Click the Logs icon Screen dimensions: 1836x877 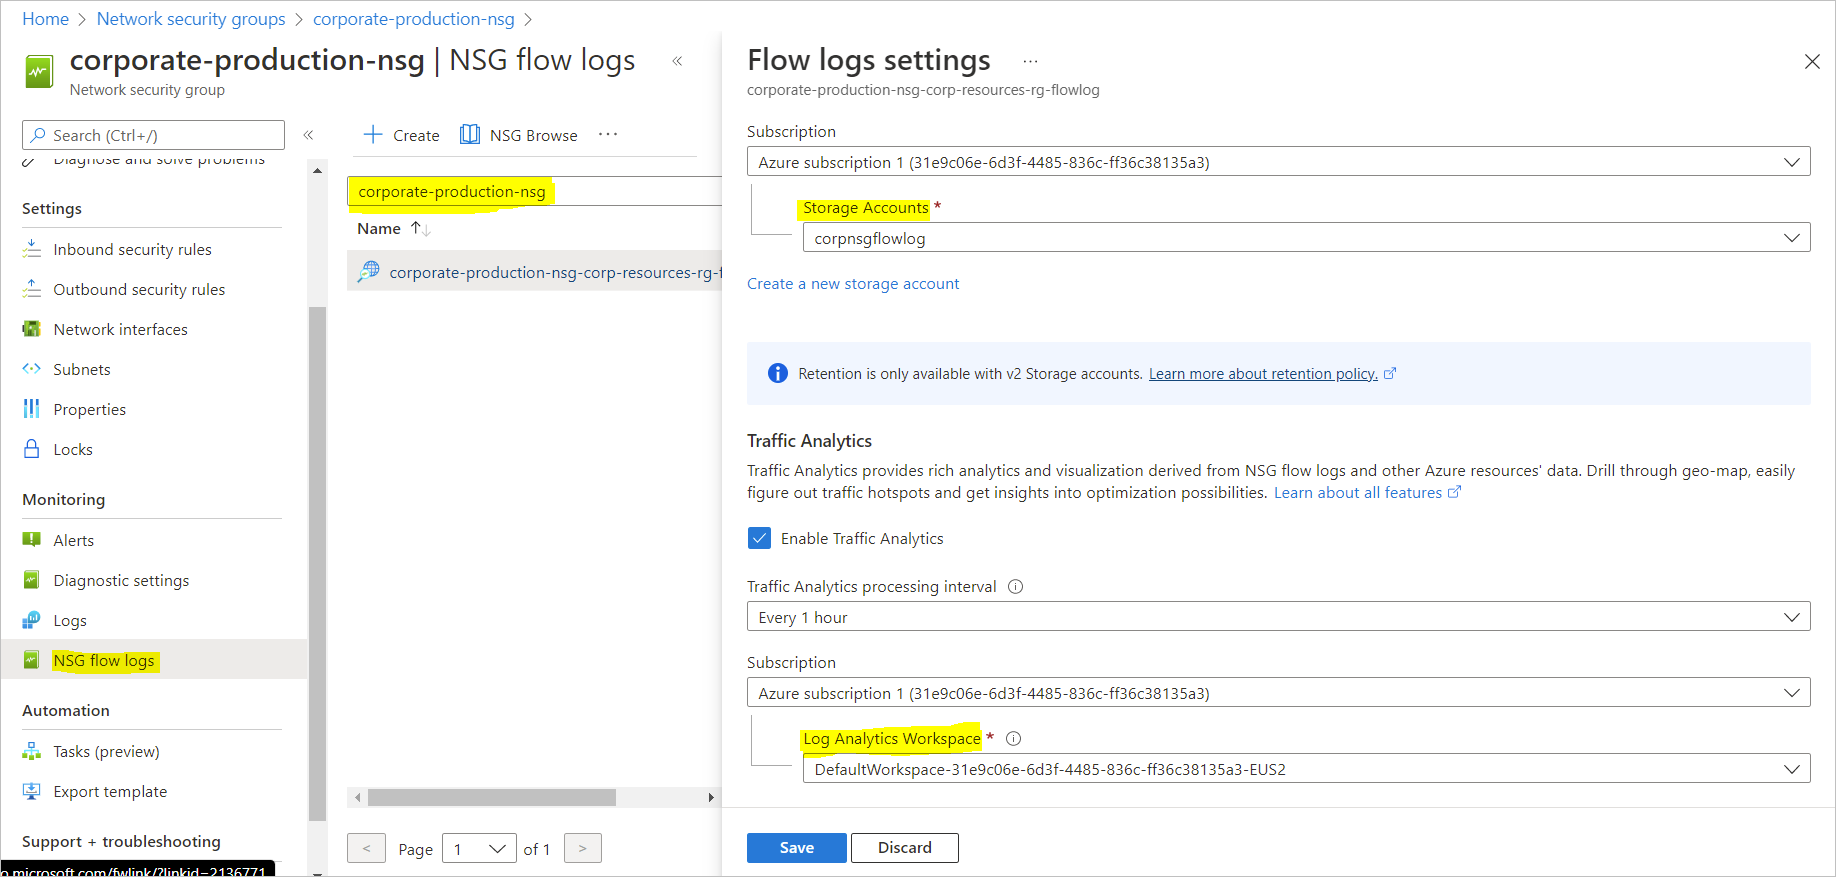pos(32,620)
